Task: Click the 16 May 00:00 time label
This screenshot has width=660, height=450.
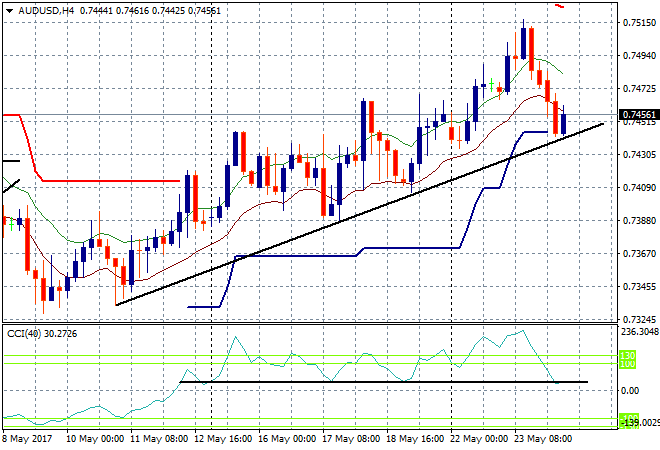Action: click(x=287, y=439)
